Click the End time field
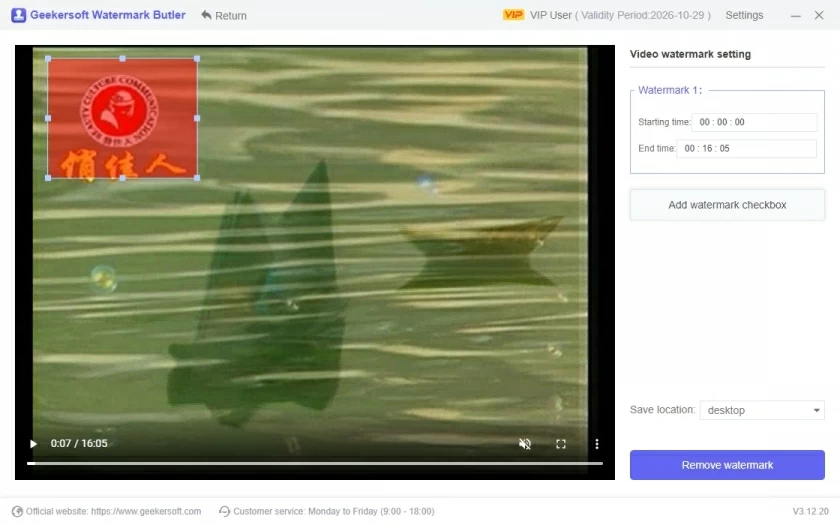The height and width of the screenshot is (525, 840). coord(746,148)
